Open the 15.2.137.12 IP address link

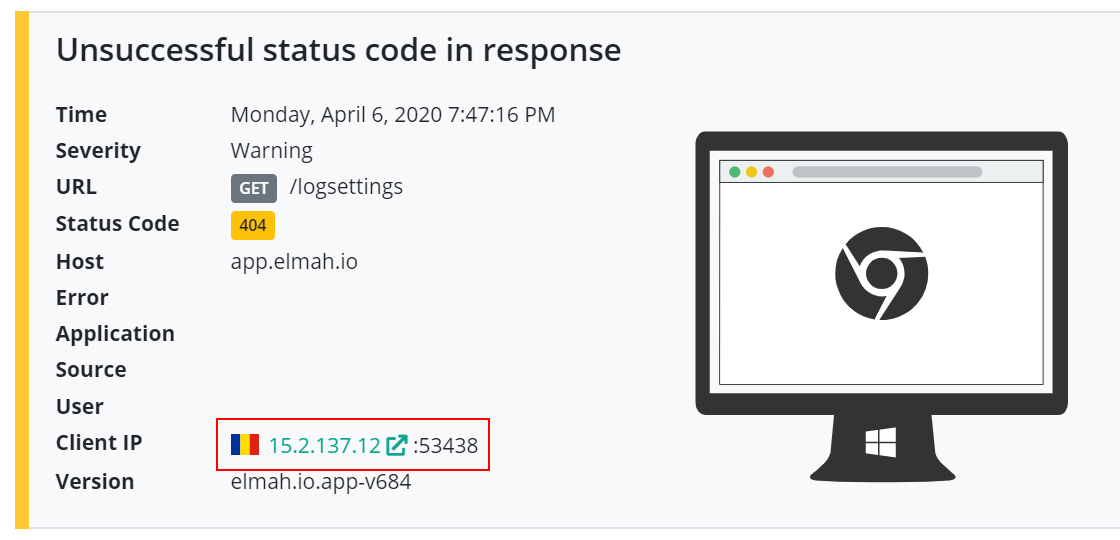[324, 446]
